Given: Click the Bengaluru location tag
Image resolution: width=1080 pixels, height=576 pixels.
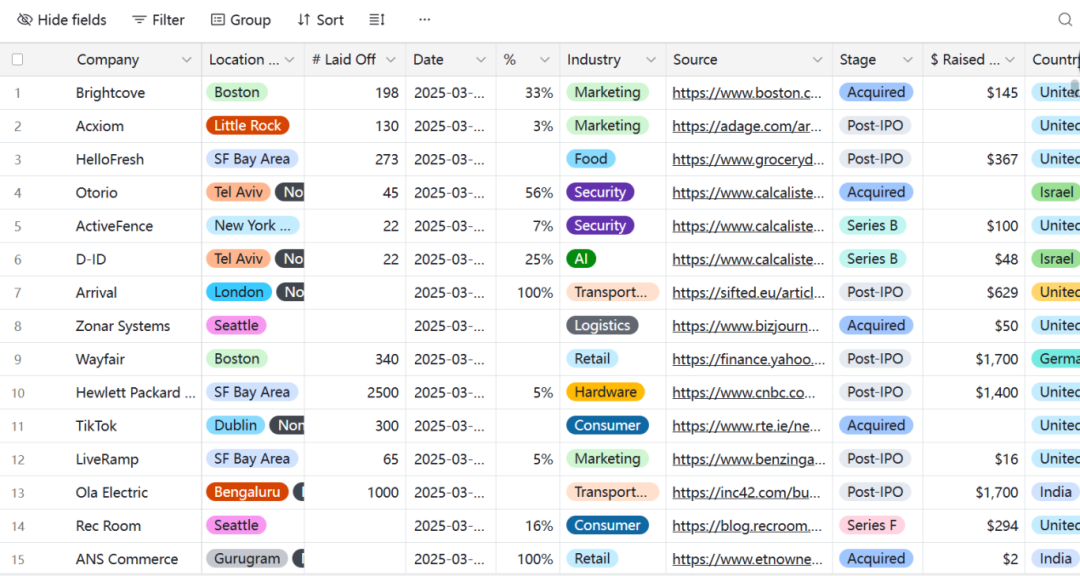Looking at the screenshot, I should point(247,492).
